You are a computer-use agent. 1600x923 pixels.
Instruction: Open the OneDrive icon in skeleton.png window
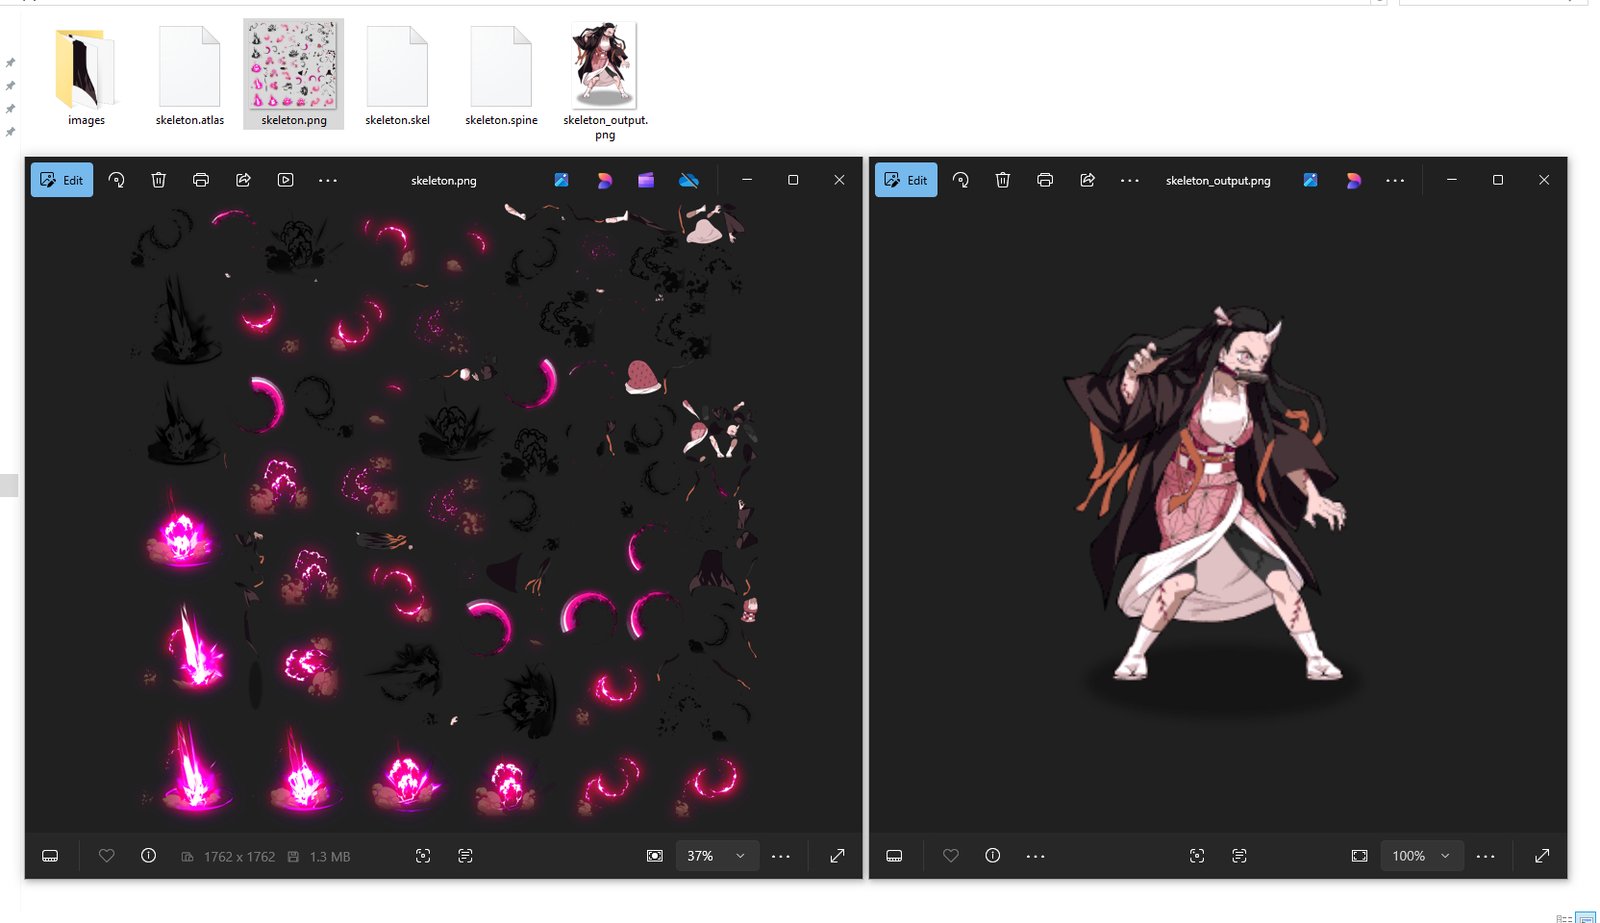click(x=689, y=180)
